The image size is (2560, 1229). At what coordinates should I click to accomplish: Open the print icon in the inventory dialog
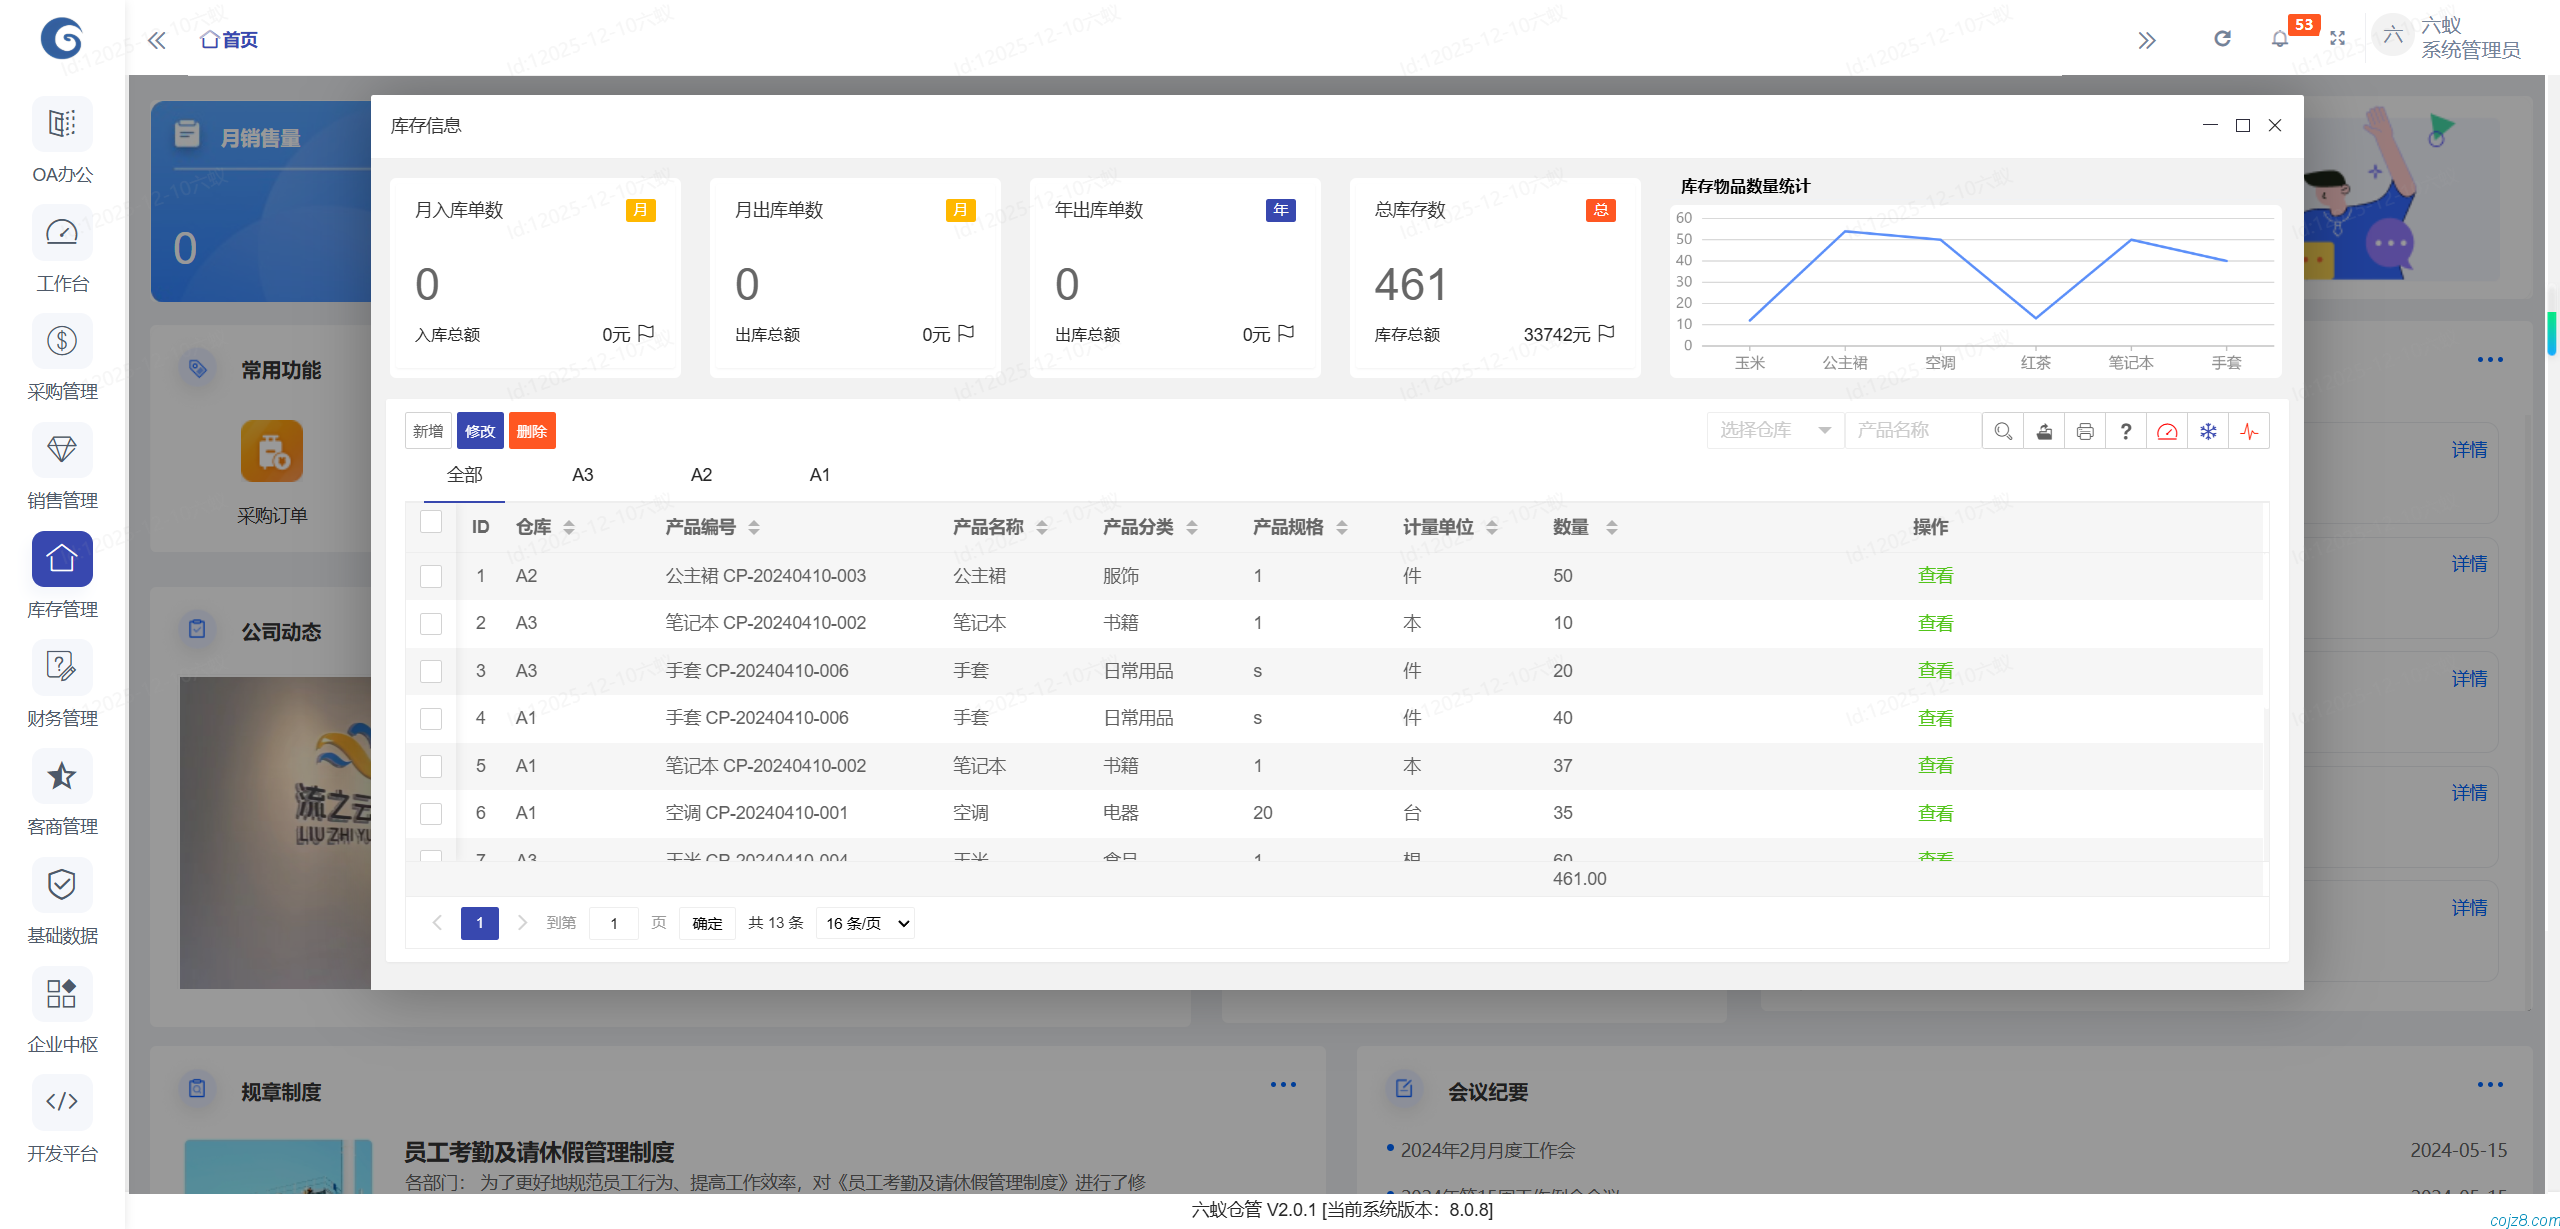pyautogui.click(x=2085, y=430)
